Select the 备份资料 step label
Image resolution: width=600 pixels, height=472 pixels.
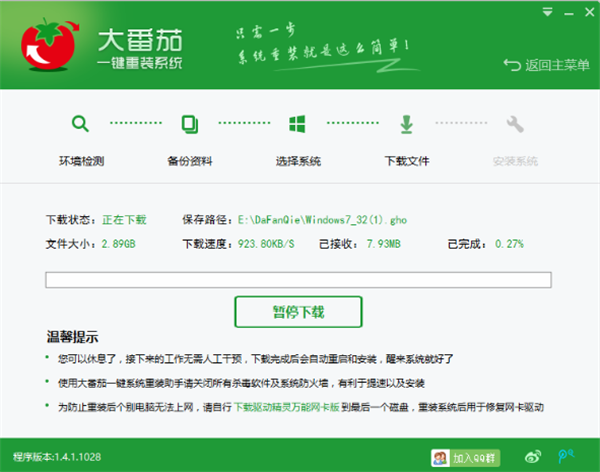point(190,161)
